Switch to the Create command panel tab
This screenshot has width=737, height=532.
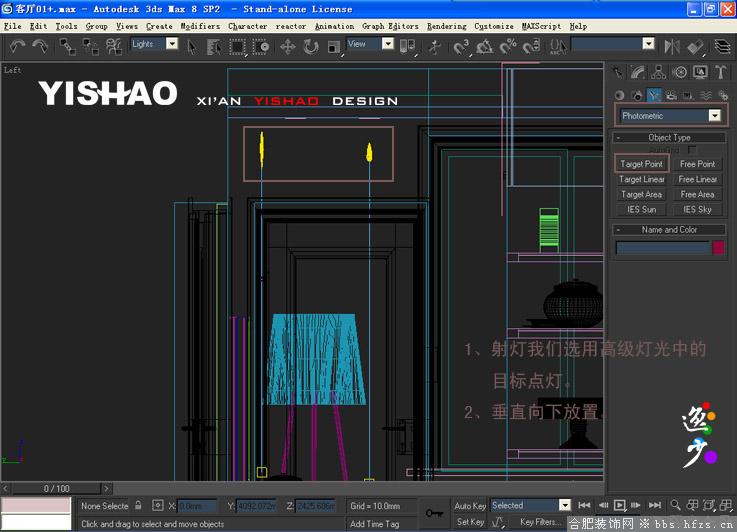click(618, 72)
